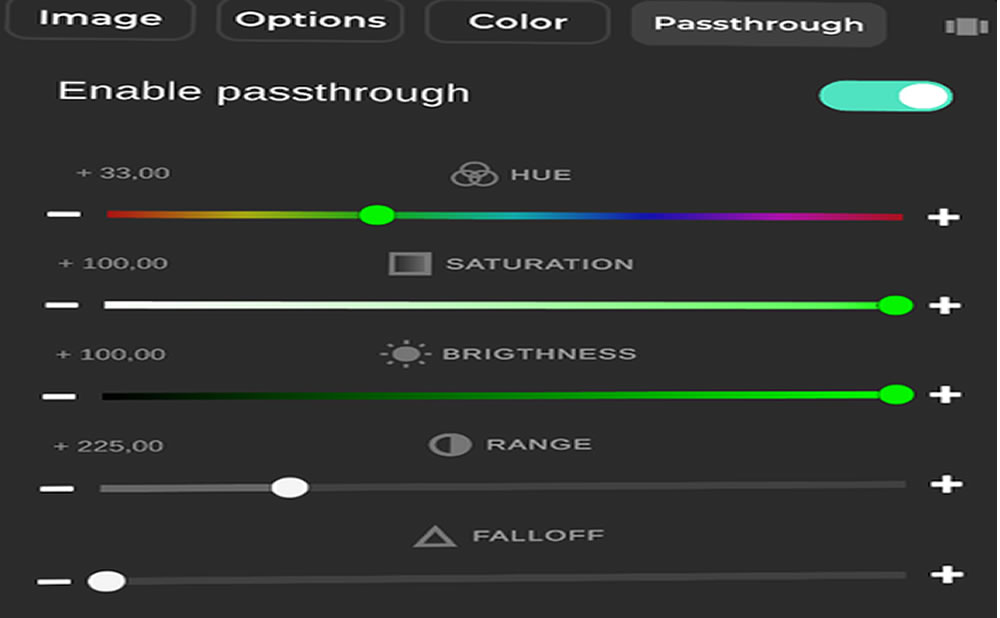
Task: Increase Saturation with the plus icon
Action: (x=944, y=305)
